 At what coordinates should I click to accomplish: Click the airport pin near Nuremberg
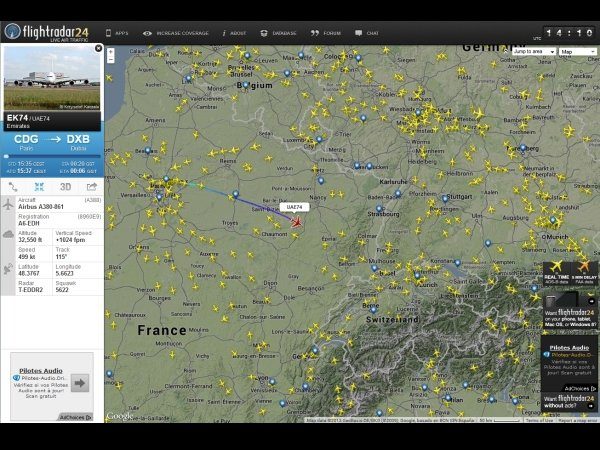pyautogui.click(x=523, y=148)
